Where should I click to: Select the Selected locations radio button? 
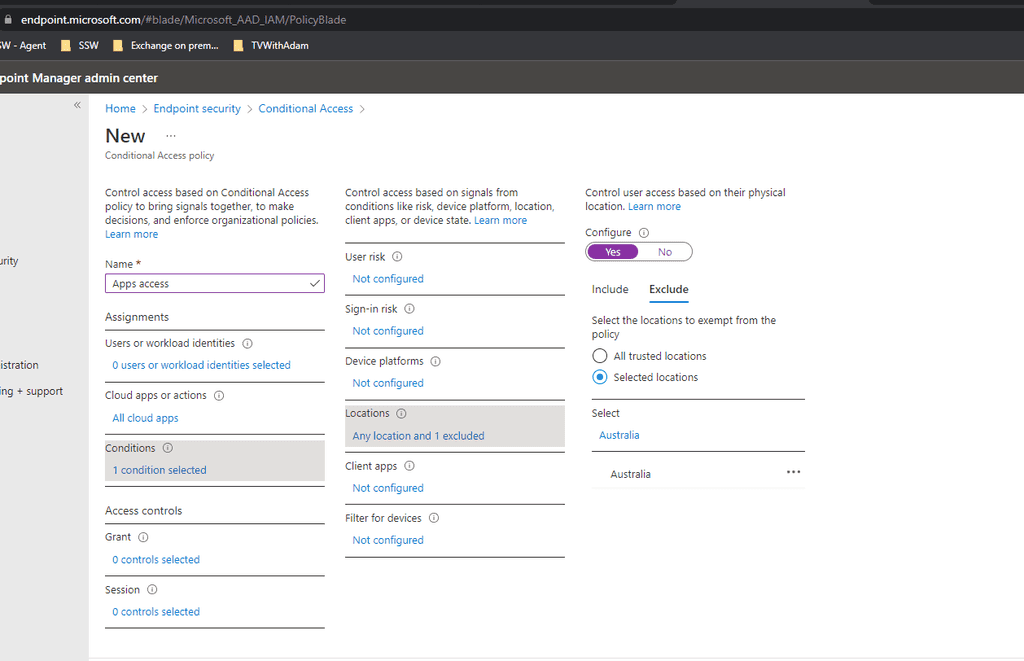[599, 377]
